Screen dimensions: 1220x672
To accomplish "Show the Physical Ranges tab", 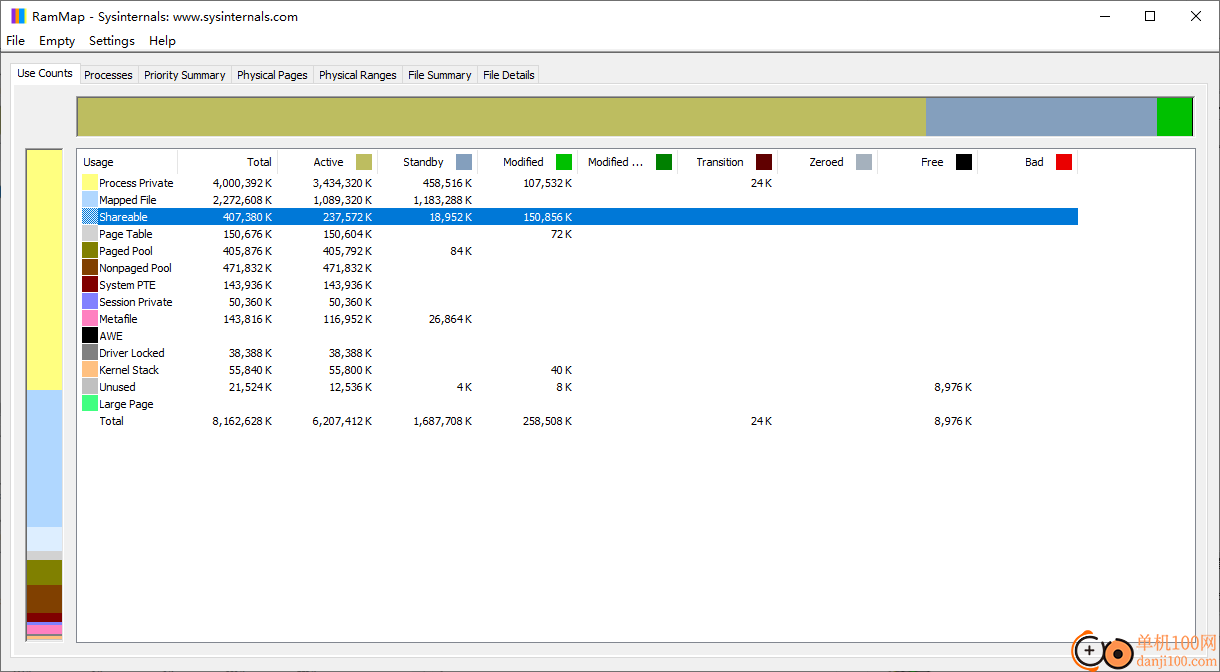I will (x=358, y=75).
